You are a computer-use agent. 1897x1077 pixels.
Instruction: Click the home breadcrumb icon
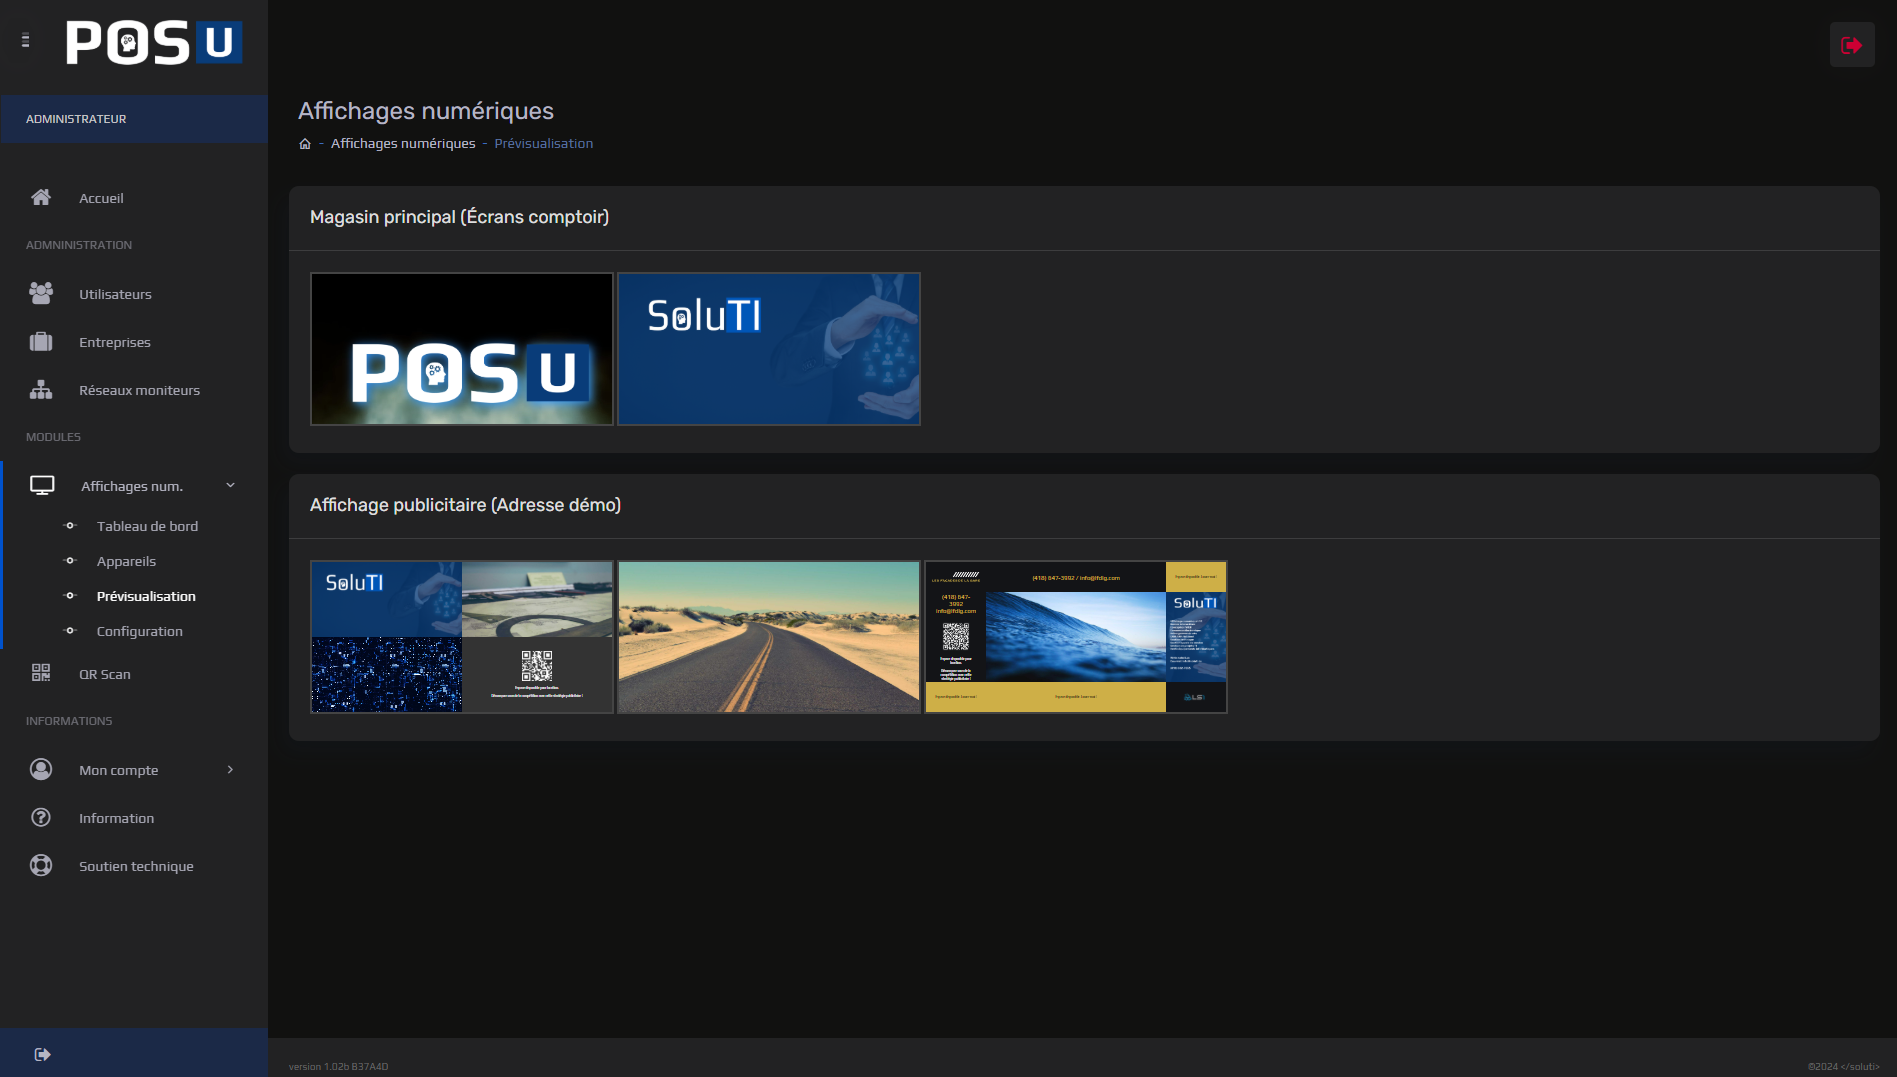[305, 144]
